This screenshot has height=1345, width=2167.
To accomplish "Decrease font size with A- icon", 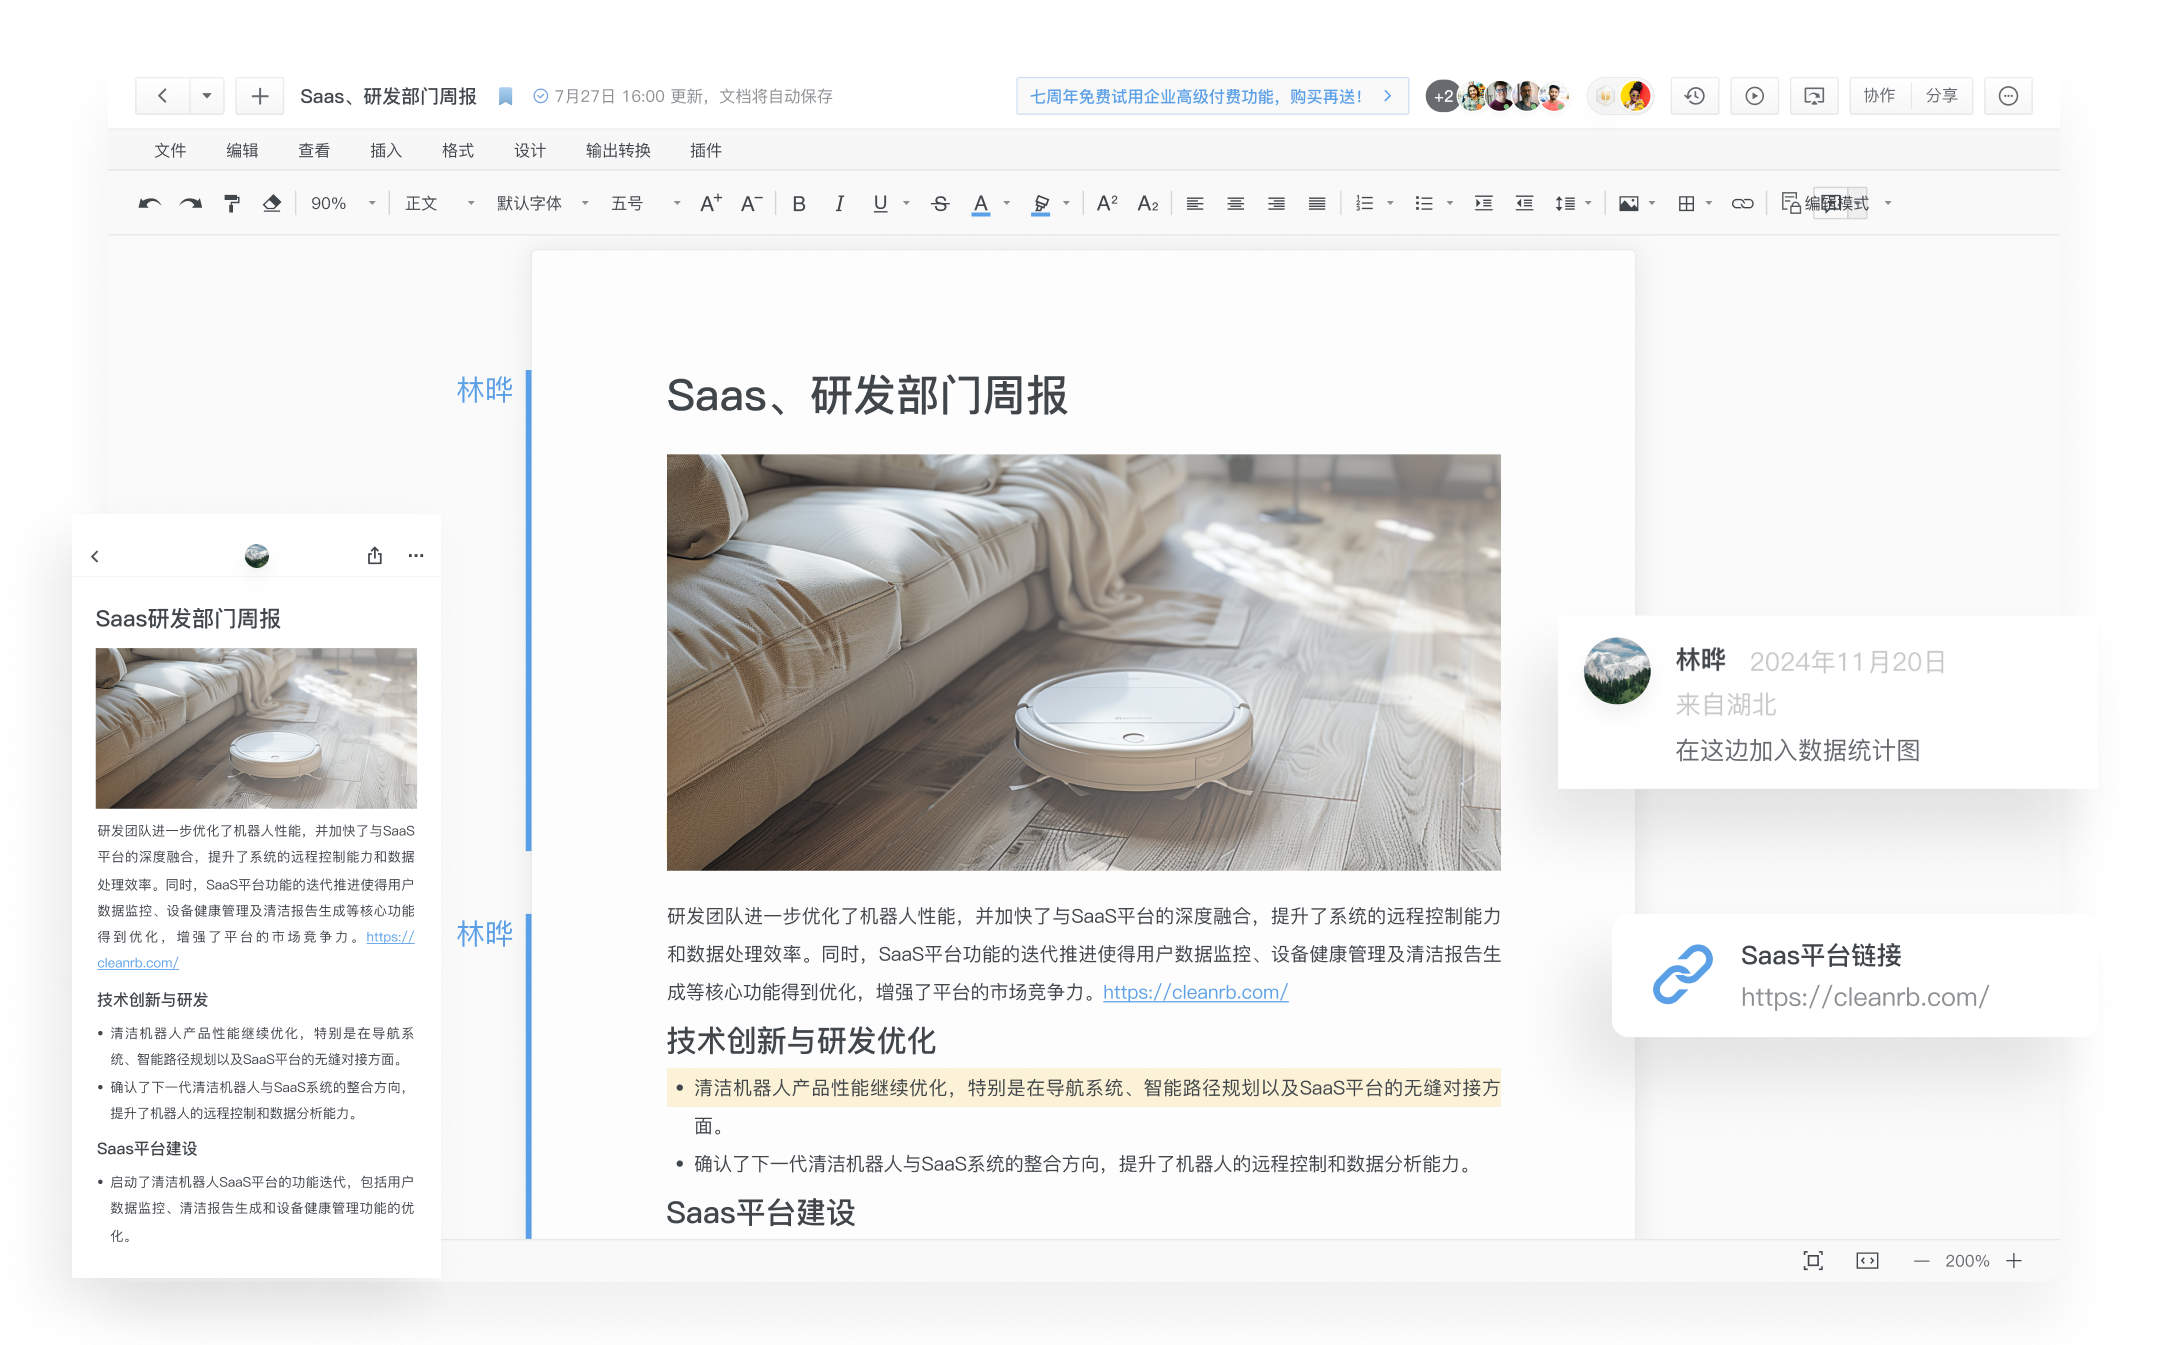I will (x=751, y=204).
